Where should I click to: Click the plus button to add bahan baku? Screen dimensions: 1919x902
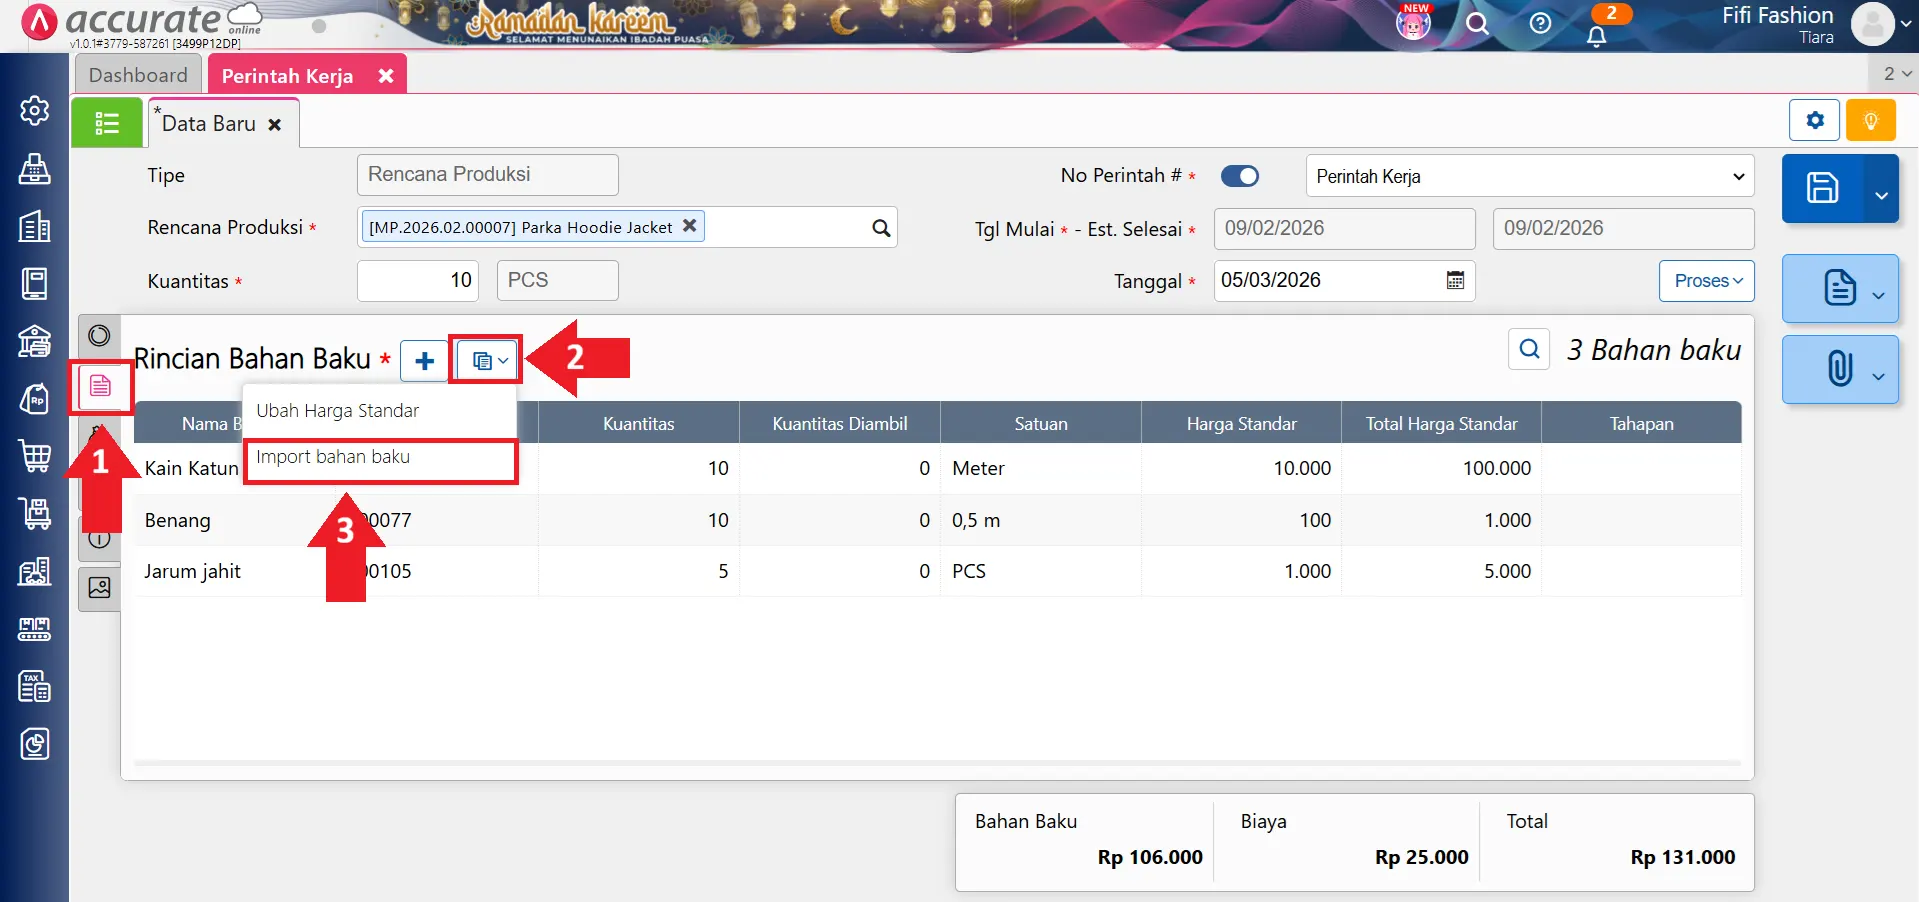(424, 361)
